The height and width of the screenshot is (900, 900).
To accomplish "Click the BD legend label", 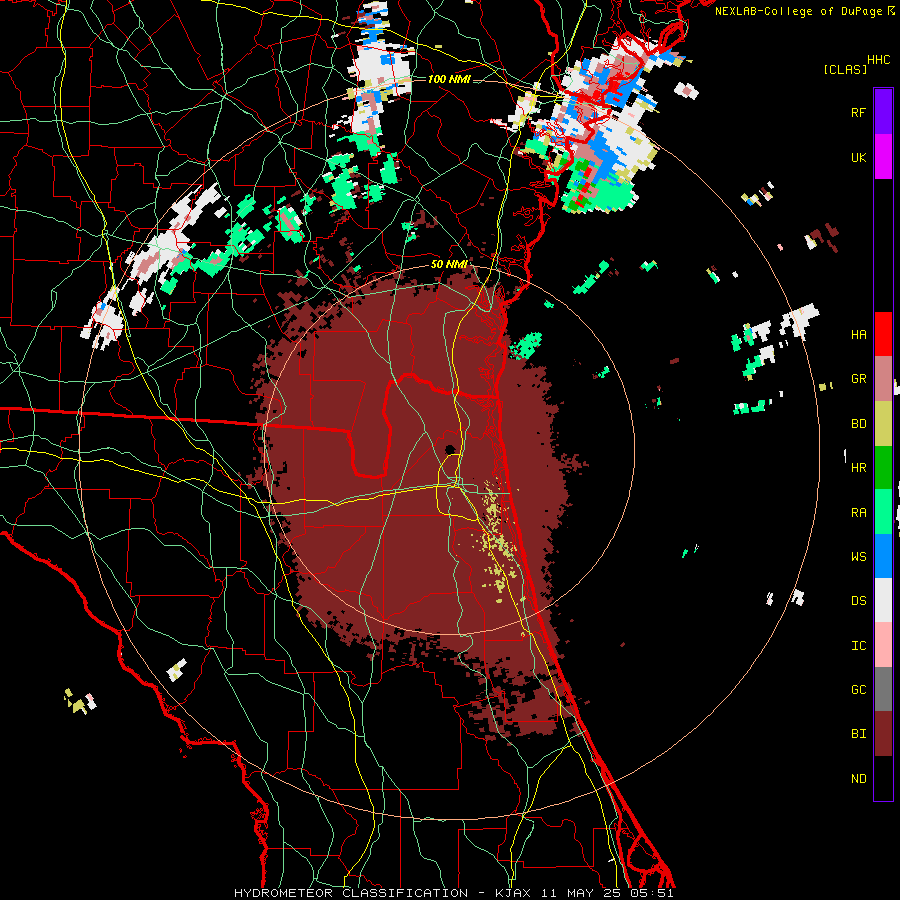I will coord(858,424).
